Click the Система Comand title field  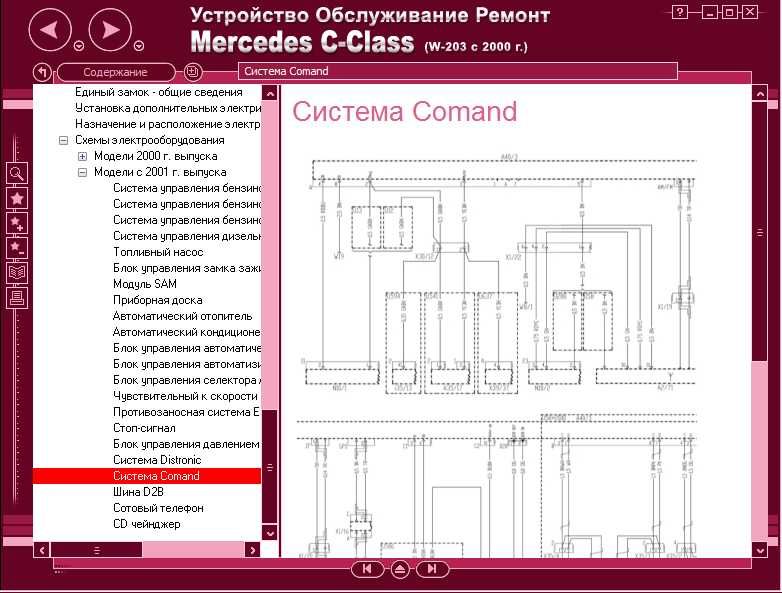tap(458, 71)
